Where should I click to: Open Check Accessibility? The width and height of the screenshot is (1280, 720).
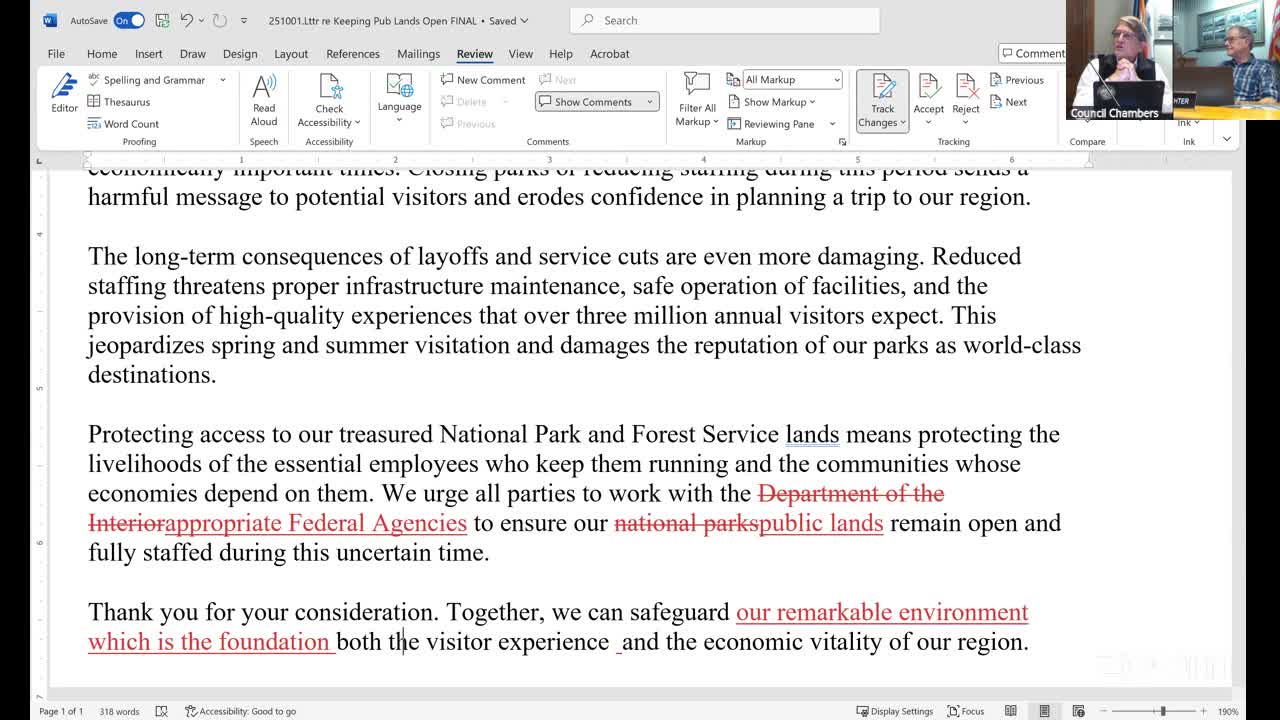click(x=328, y=97)
